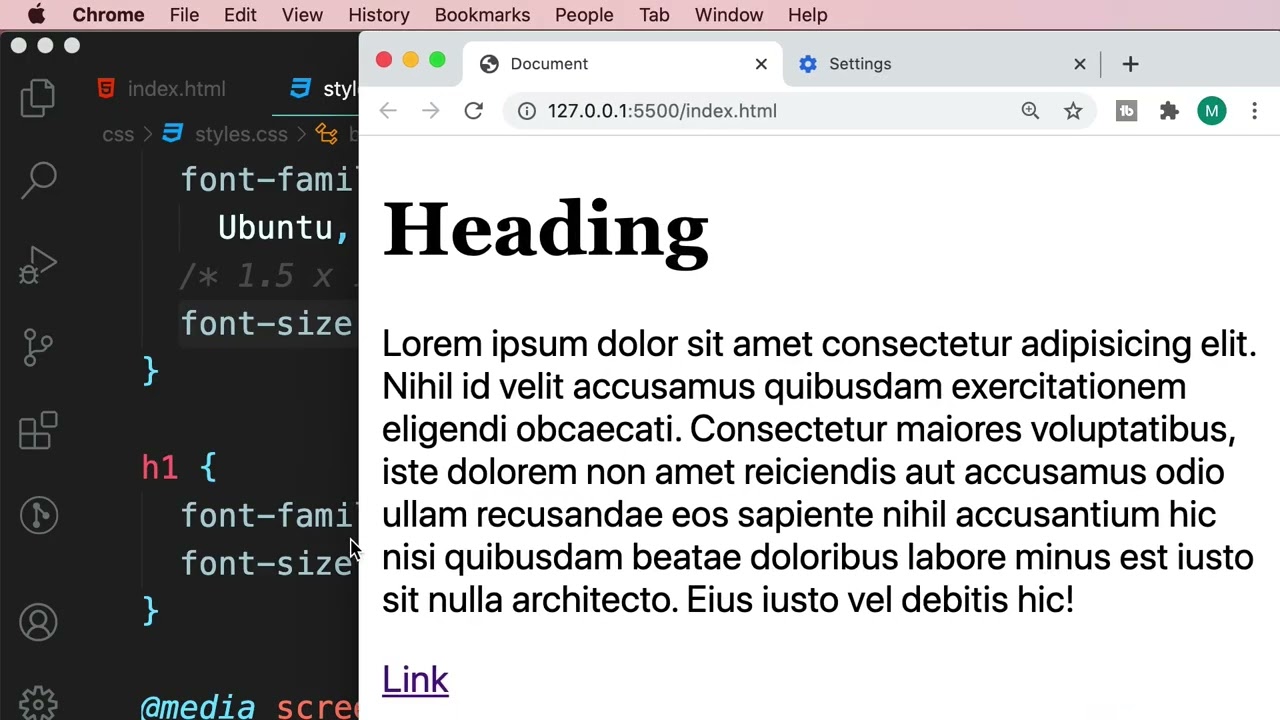Open the Manage gear in VS Code

click(38, 703)
